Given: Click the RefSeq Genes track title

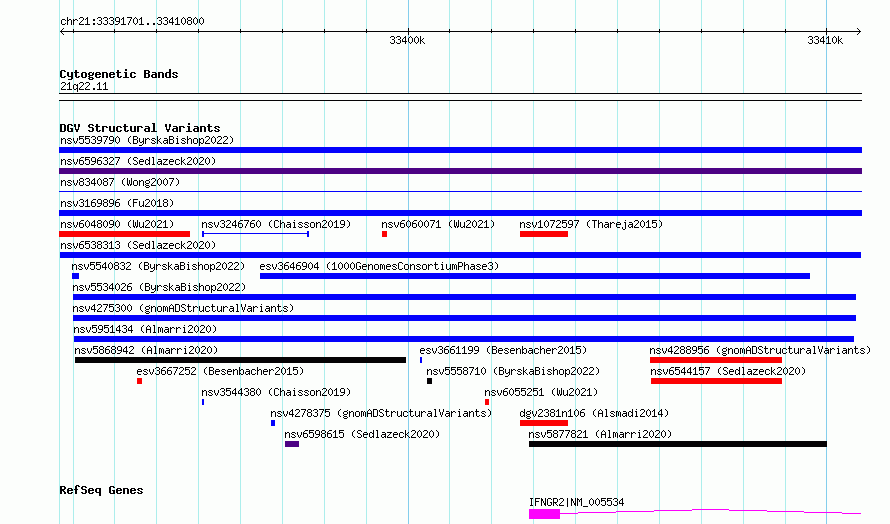Looking at the screenshot, I should coord(101,491).
